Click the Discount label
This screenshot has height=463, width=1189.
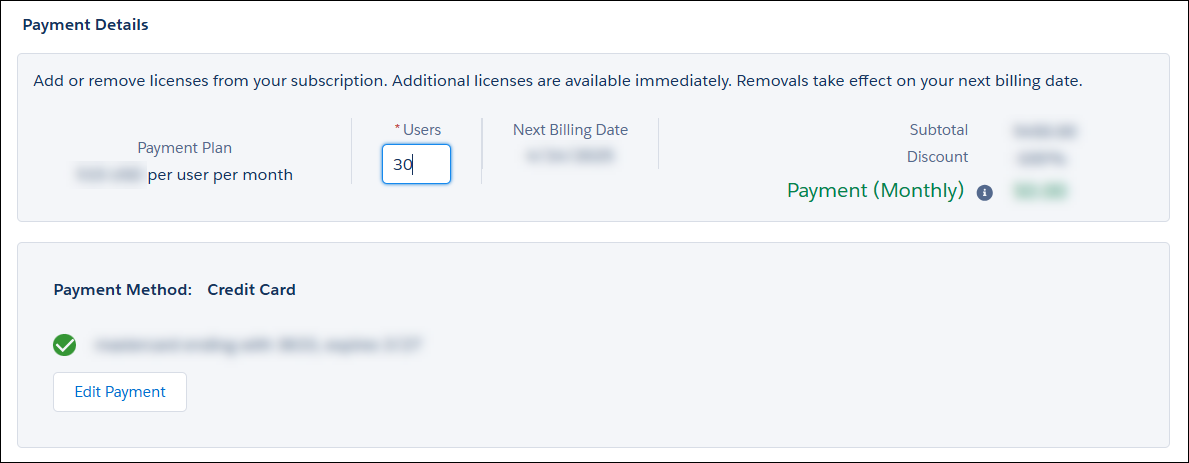click(x=937, y=157)
